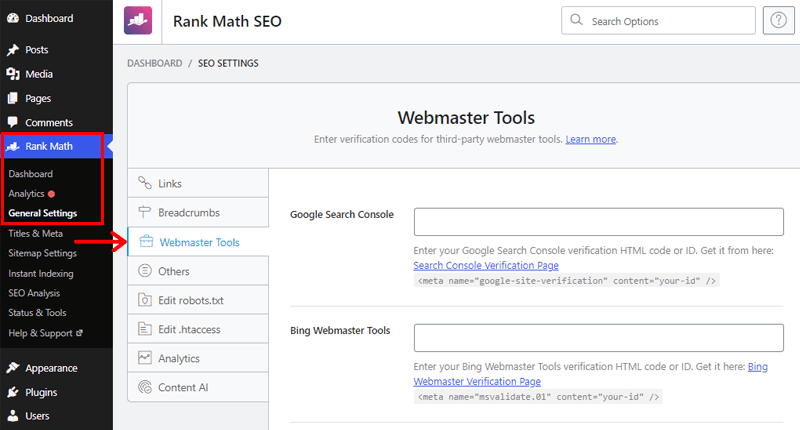800x430 pixels.
Task: Open the Edit robots.txt tab
Action: [x=198, y=300]
